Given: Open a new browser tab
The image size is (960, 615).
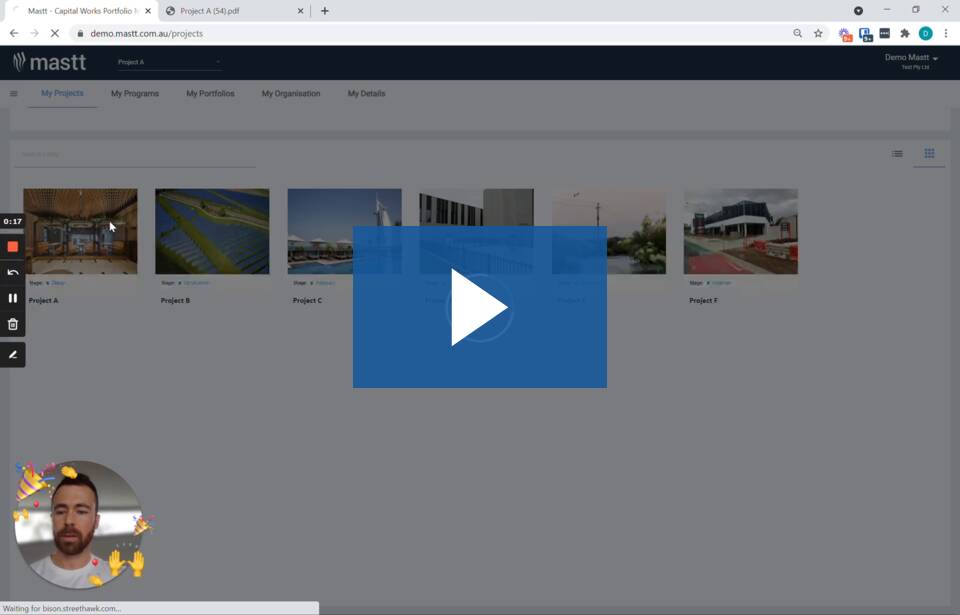Looking at the screenshot, I should (324, 11).
